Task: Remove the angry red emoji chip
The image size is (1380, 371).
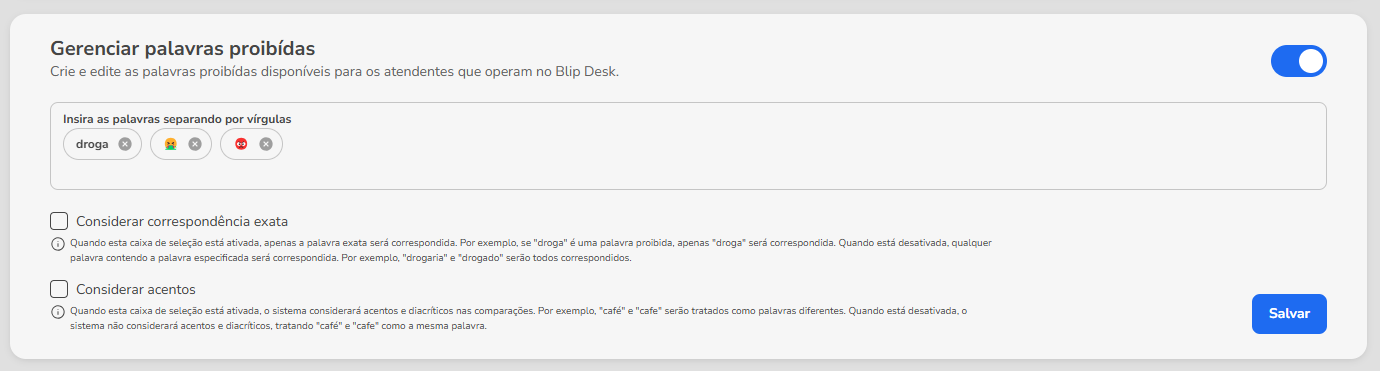Action: 266,144
